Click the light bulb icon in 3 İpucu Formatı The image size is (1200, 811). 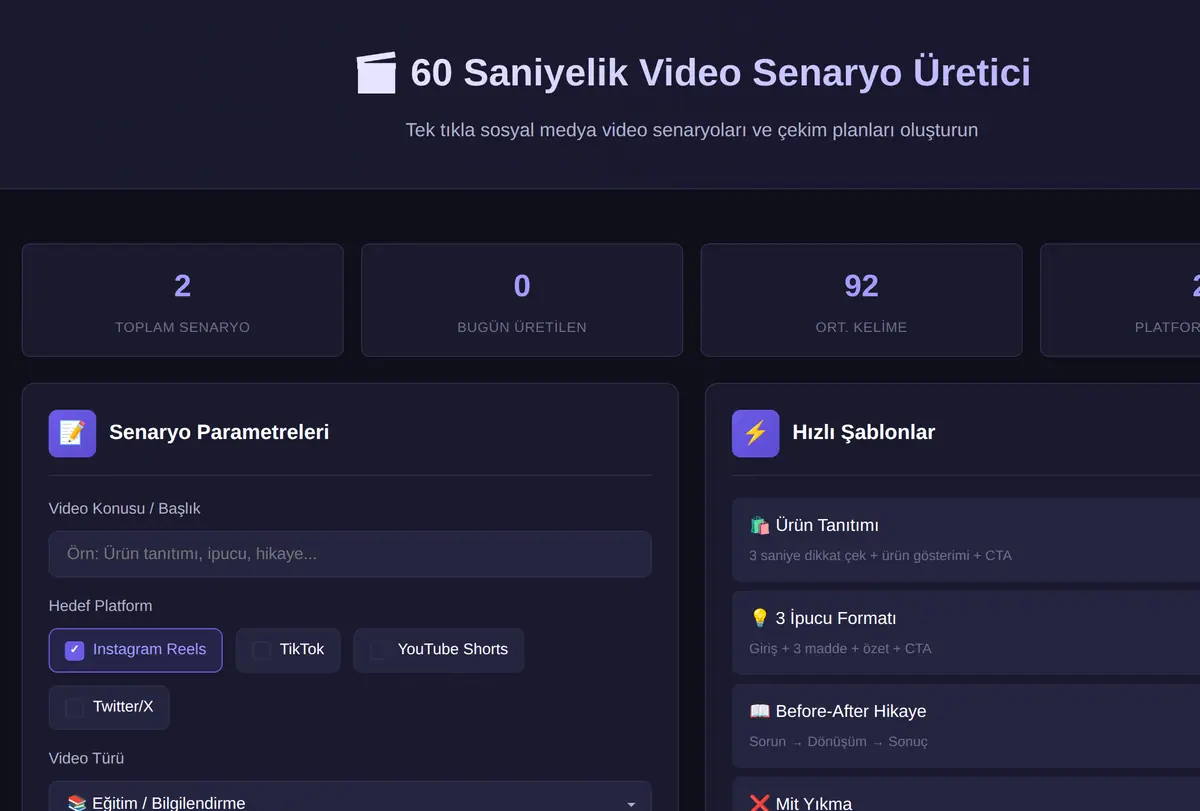760,618
